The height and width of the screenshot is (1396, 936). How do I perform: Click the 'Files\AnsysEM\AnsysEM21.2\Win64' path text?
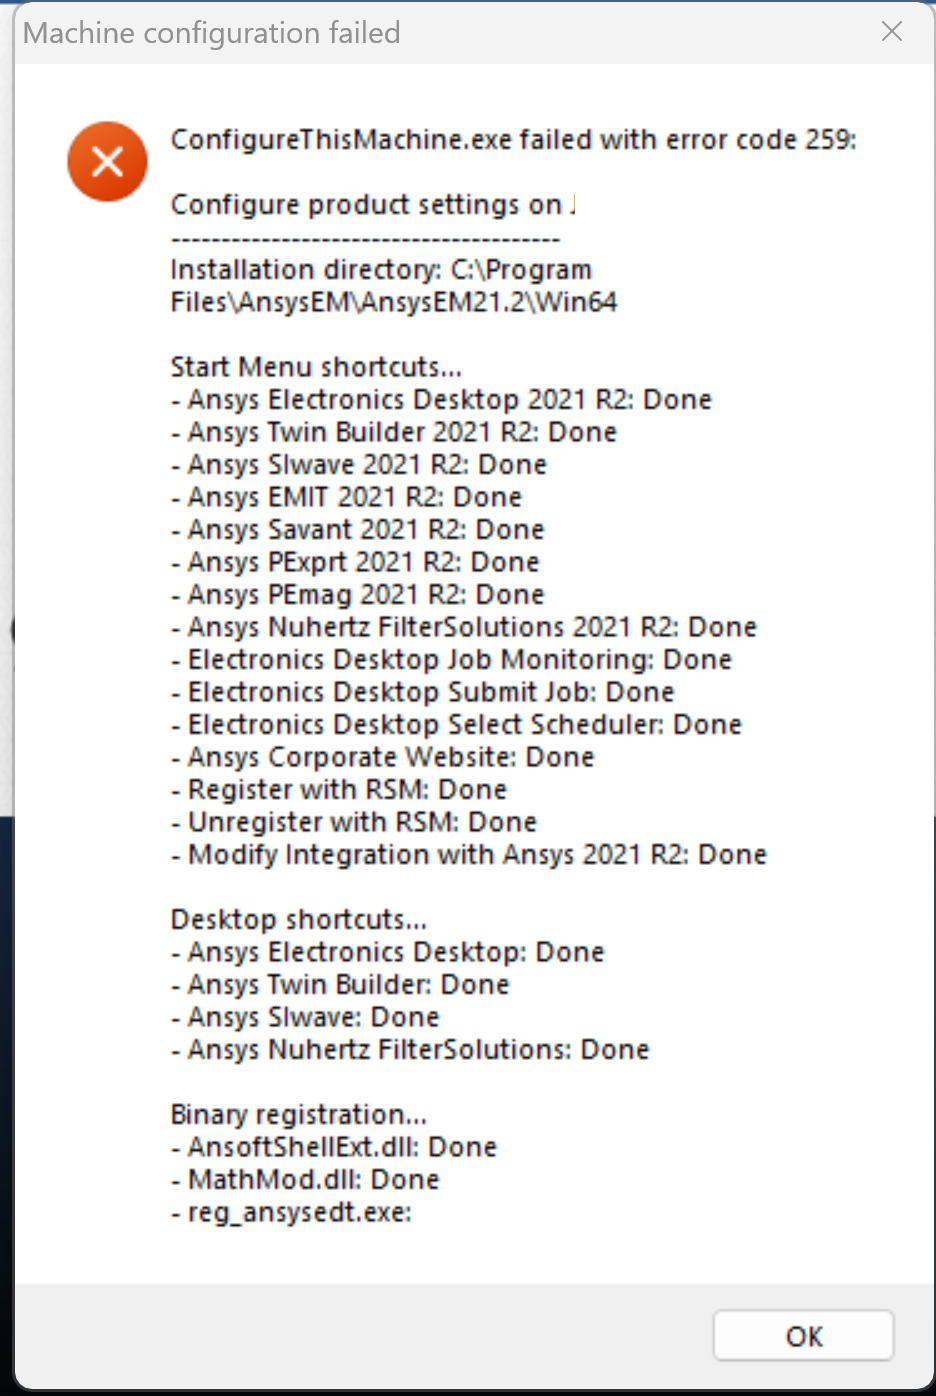coord(394,302)
